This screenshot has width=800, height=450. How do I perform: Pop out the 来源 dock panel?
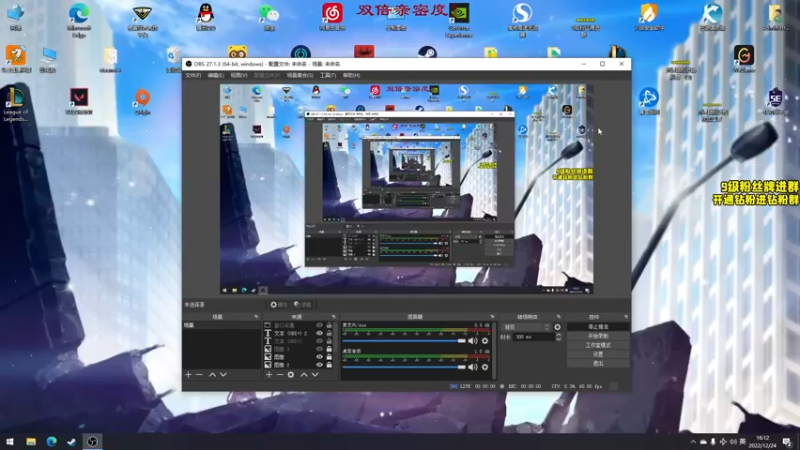click(x=334, y=317)
